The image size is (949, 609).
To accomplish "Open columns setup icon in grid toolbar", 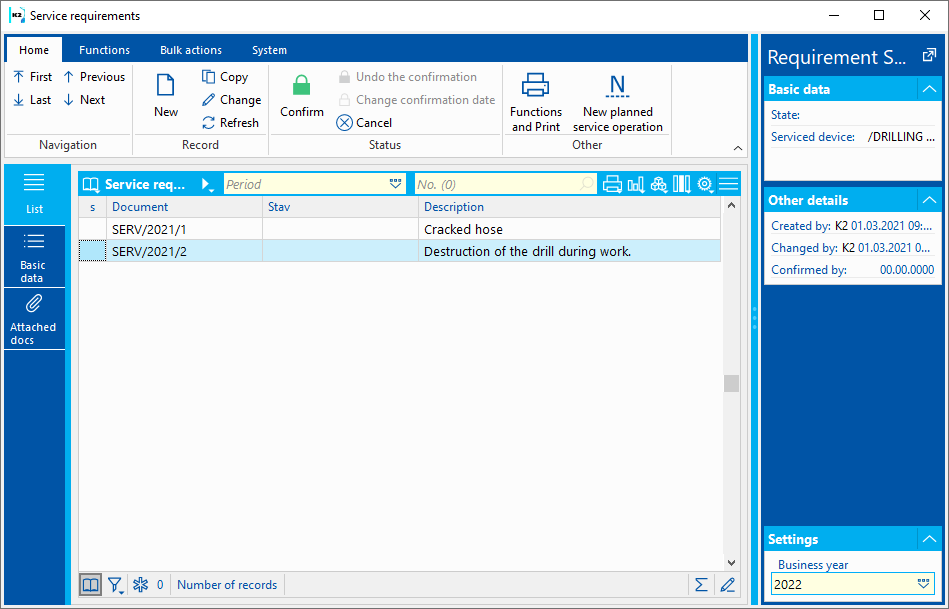I will click(x=681, y=184).
